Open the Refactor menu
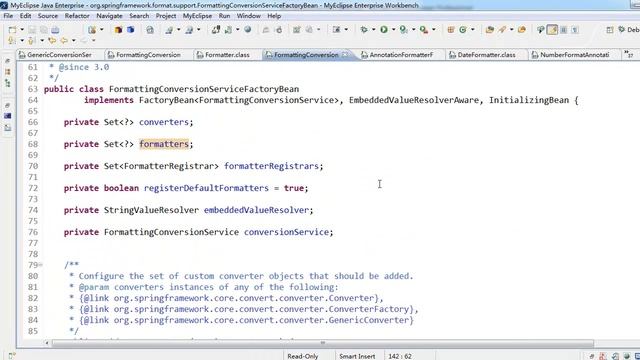The height and width of the screenshot is (360, 640). click(x=77, y=16)
